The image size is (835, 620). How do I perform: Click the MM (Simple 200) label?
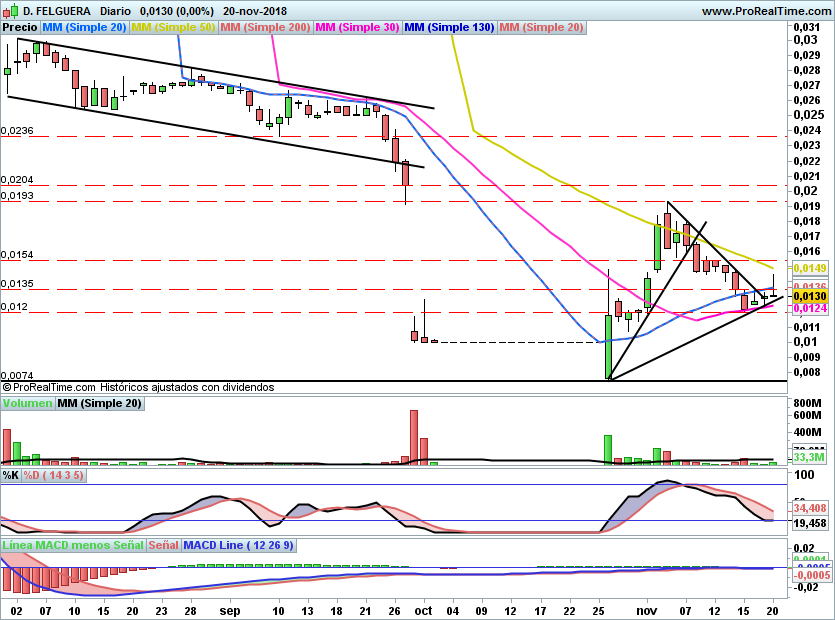264,27
